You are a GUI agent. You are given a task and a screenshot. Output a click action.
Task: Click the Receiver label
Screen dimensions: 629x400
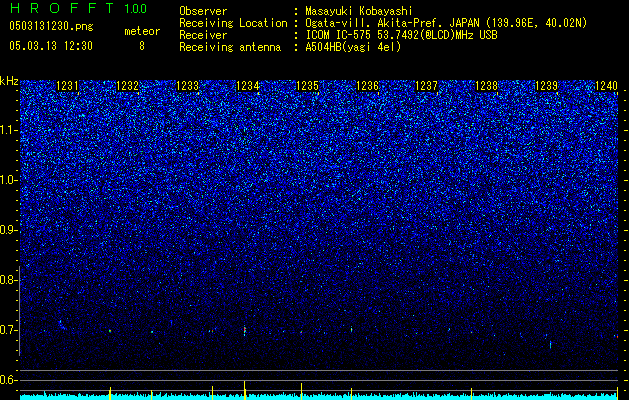(203, 35)
